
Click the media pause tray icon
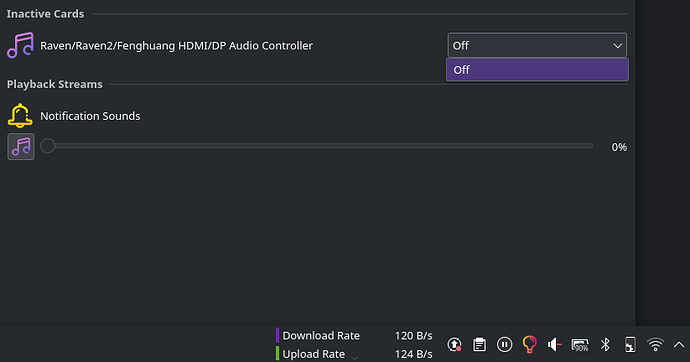(x=505, y=344)
